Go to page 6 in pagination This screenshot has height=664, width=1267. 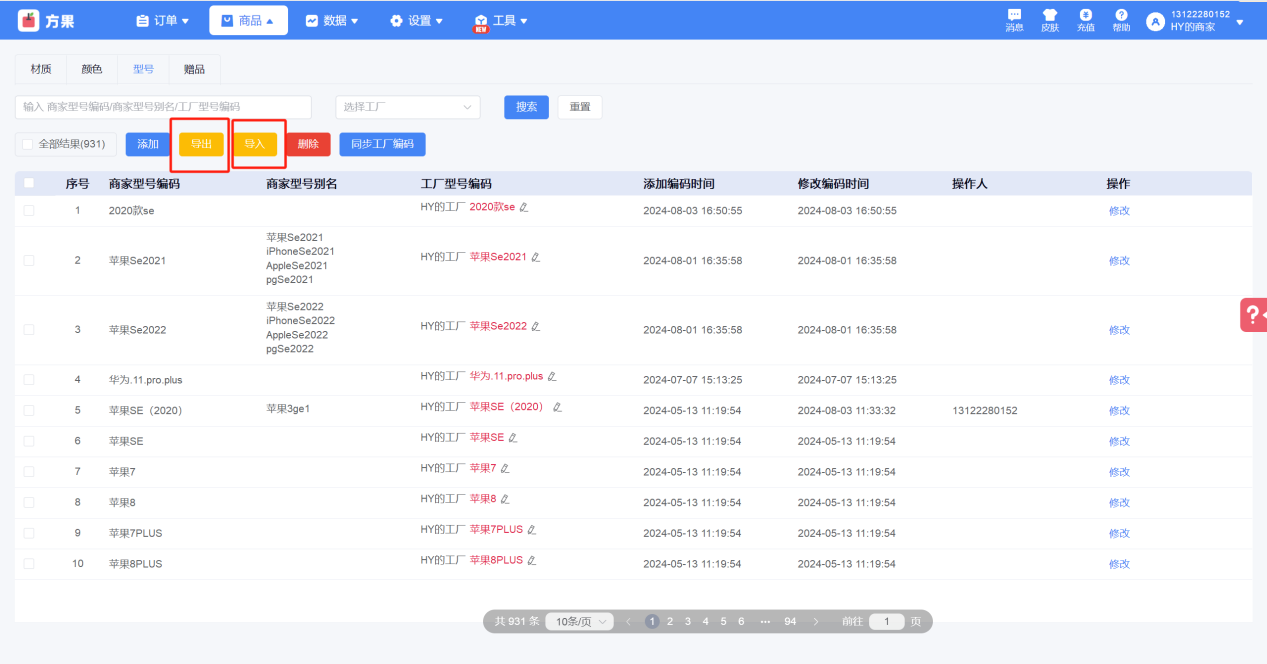[x=741, y=622]
